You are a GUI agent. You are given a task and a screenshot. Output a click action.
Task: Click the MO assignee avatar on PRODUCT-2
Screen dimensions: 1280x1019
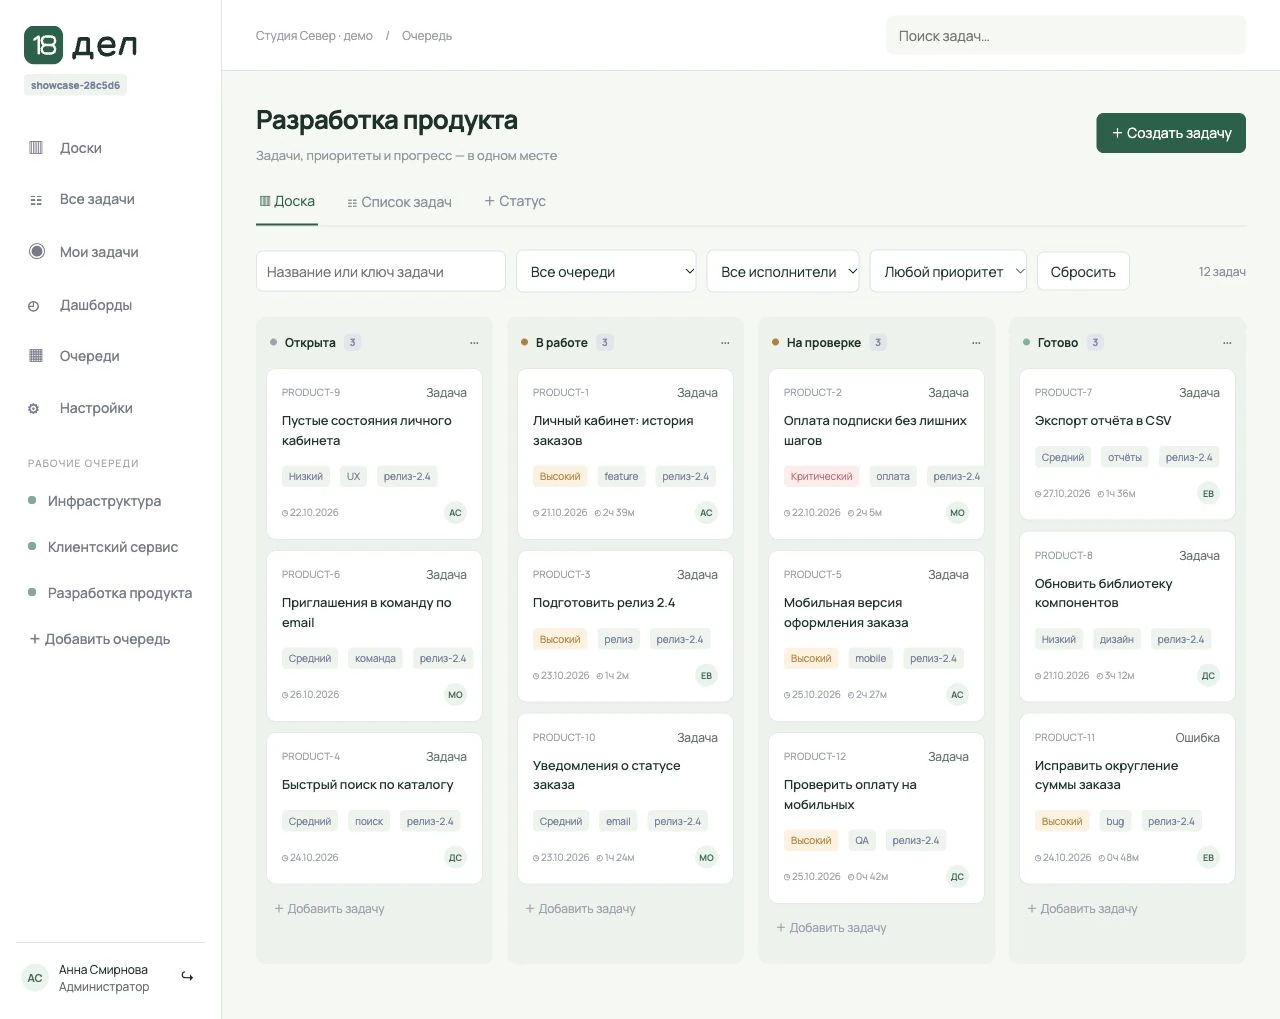click(957, 513)
